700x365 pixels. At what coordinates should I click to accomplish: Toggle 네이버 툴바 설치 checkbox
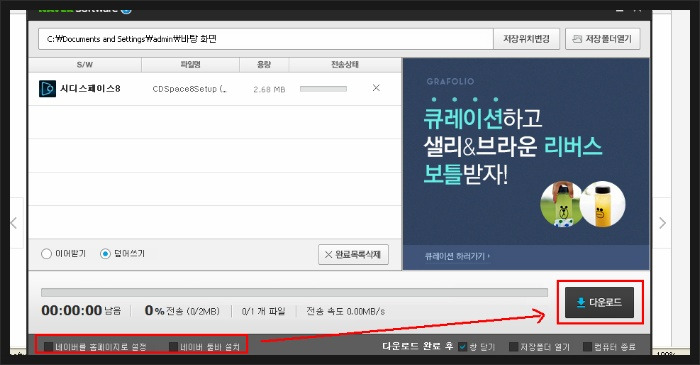174,347
